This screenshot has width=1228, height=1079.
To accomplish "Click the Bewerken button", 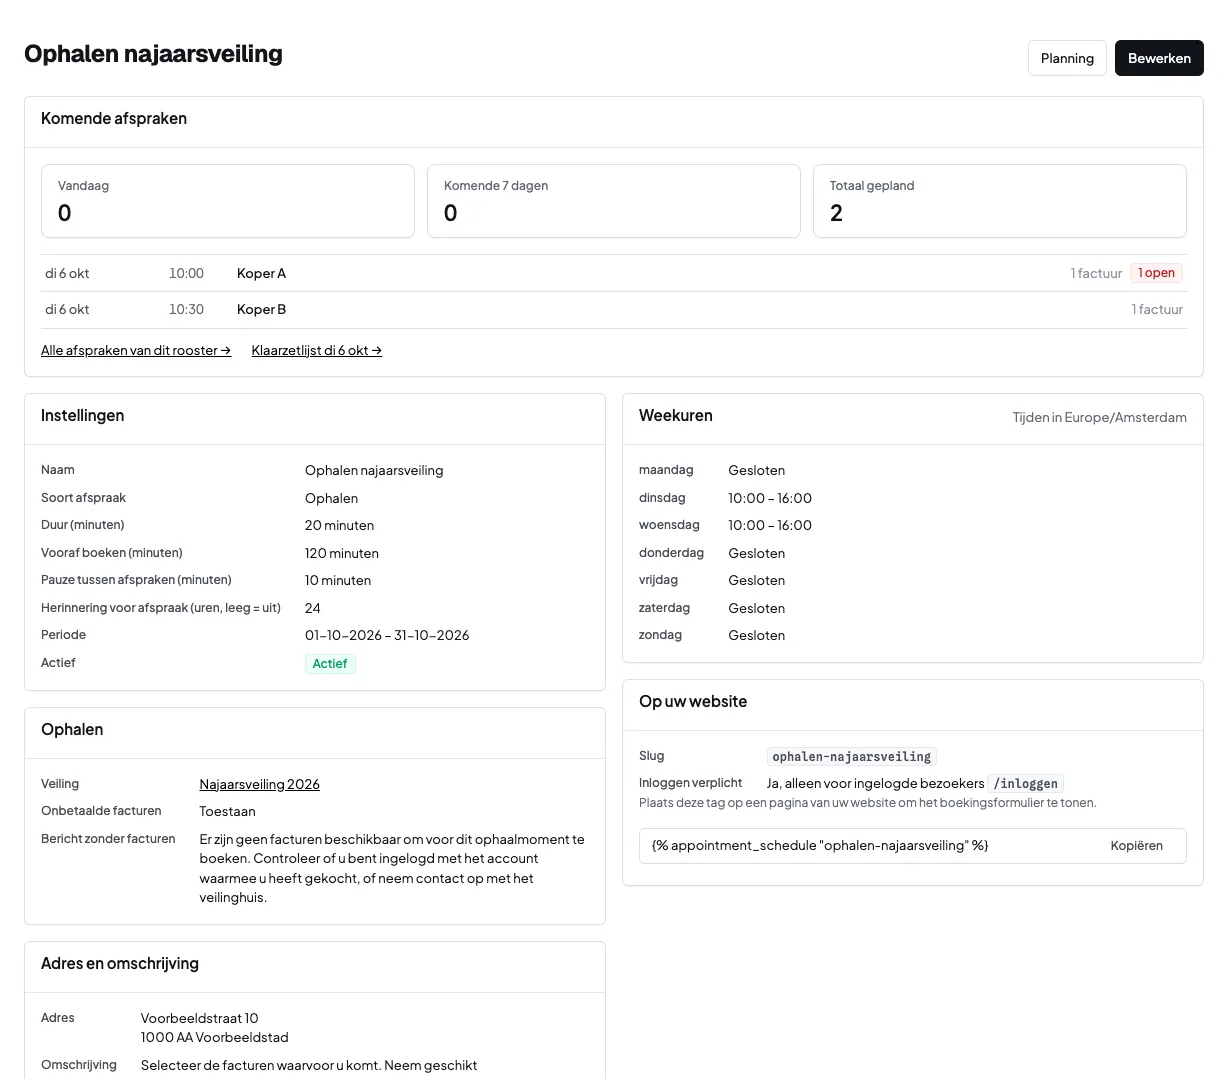I will pos(1159,58).
